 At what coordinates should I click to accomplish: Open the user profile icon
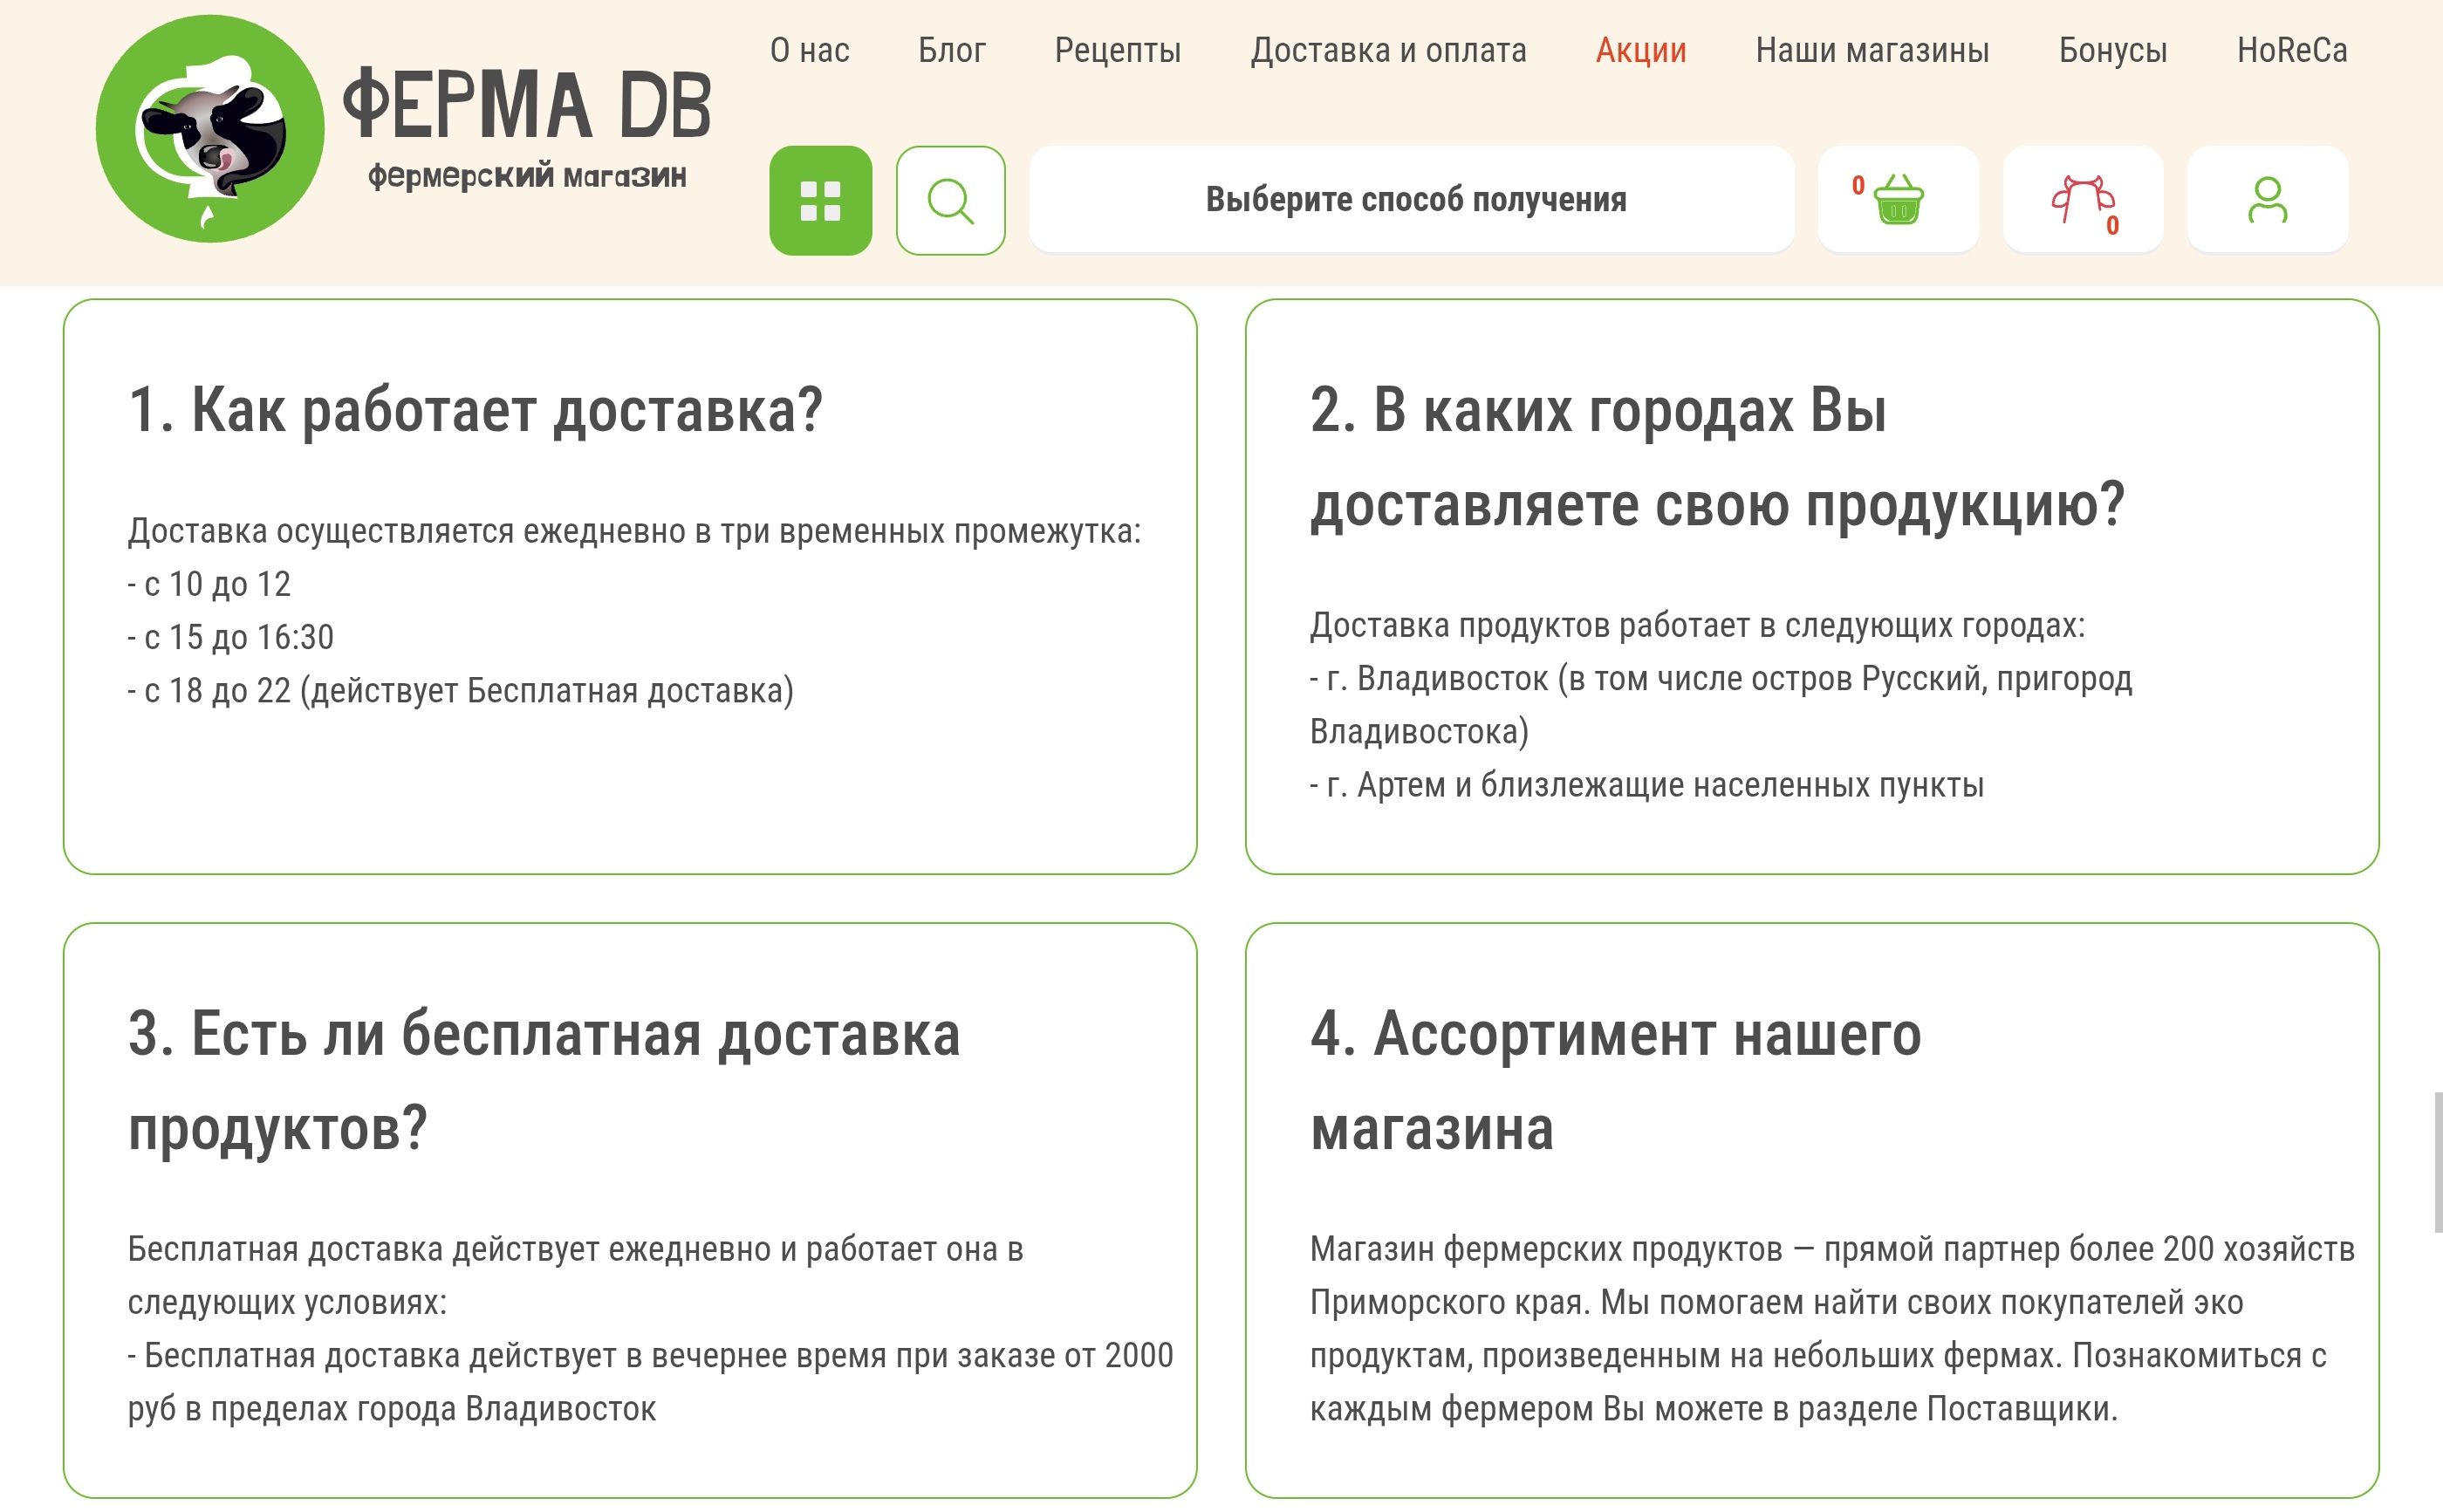pos(2267,199)
